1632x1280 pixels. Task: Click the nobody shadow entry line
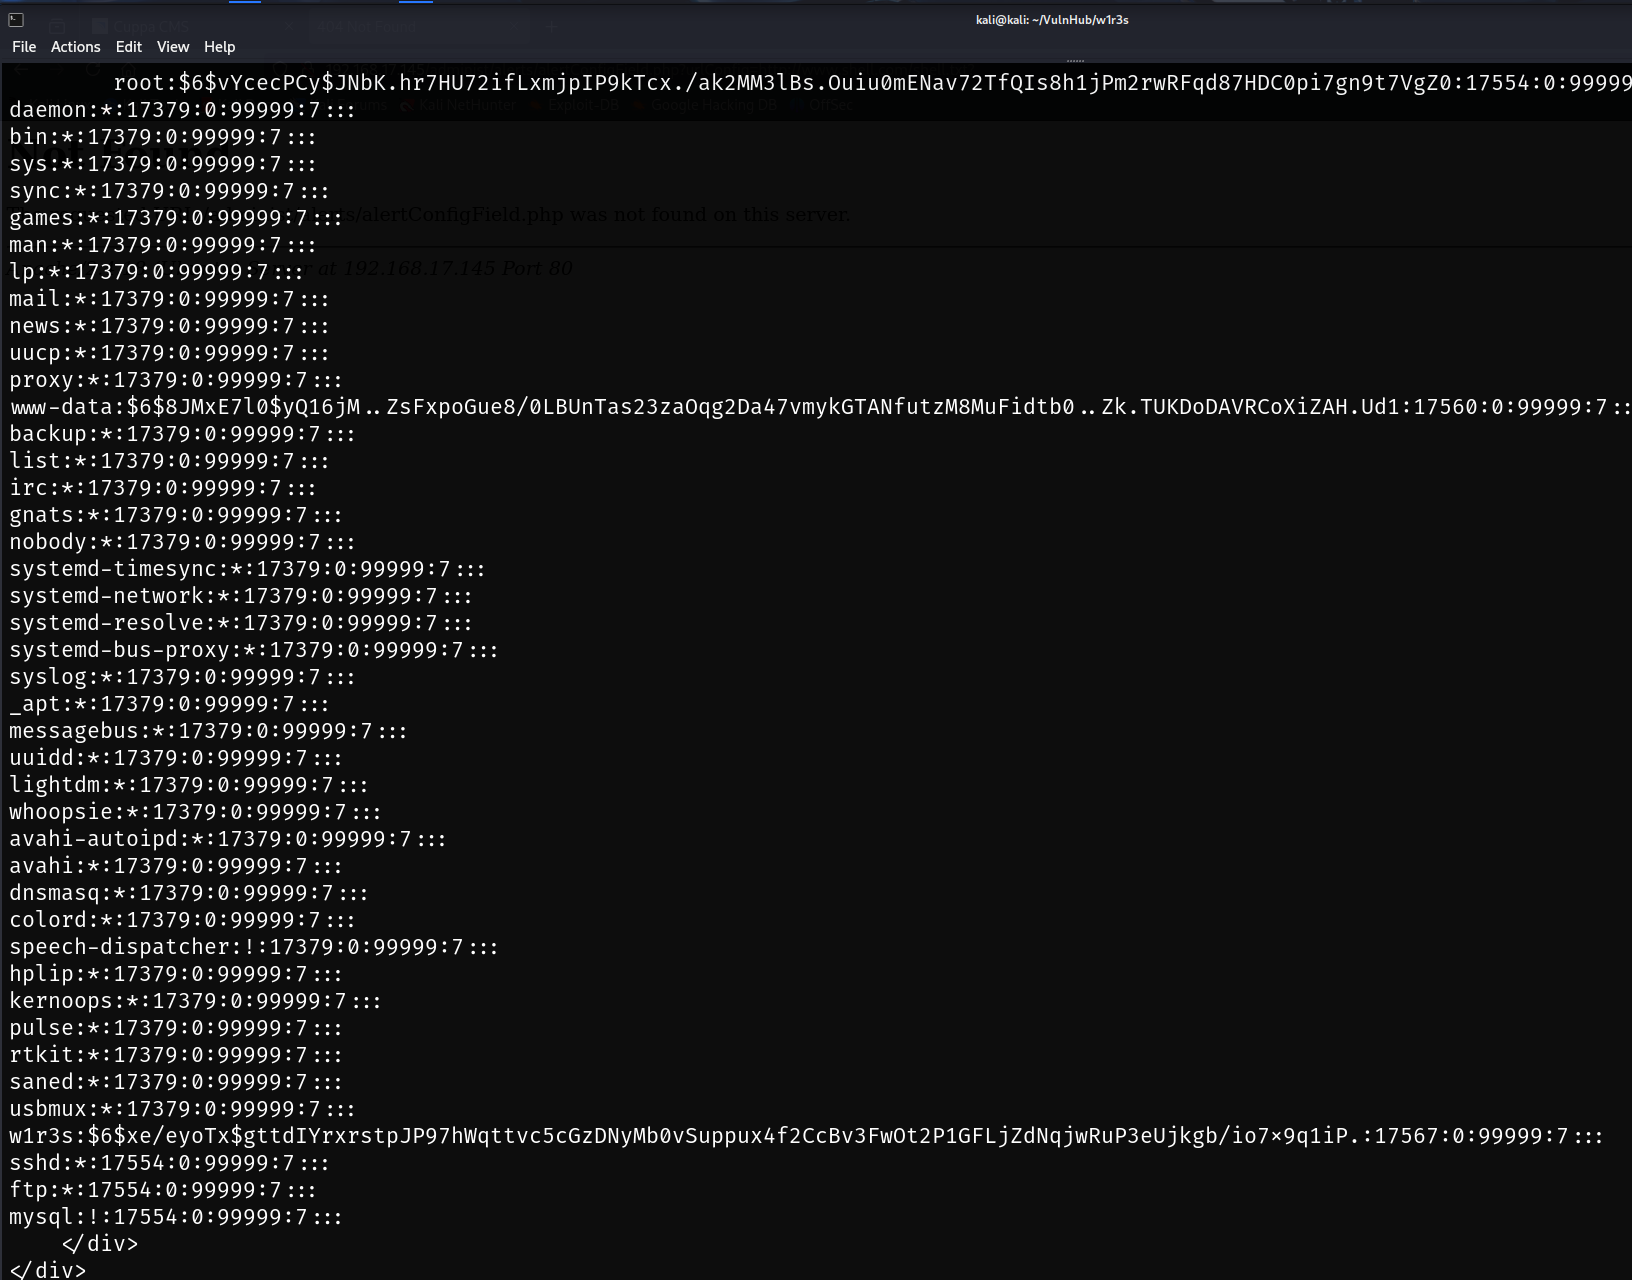pos(182,542)
